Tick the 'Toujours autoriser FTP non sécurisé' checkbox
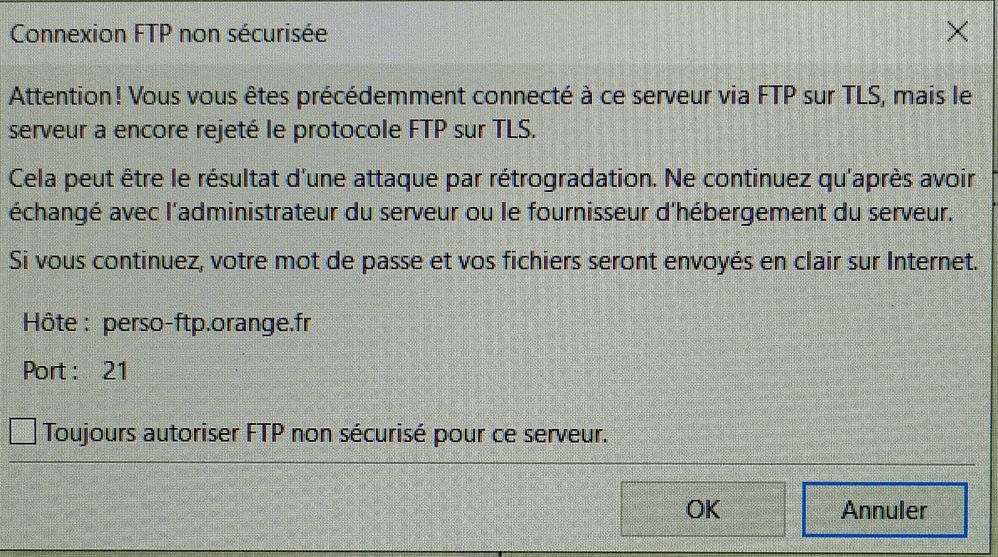Viewport: 998px width, 557px height. 22,433
